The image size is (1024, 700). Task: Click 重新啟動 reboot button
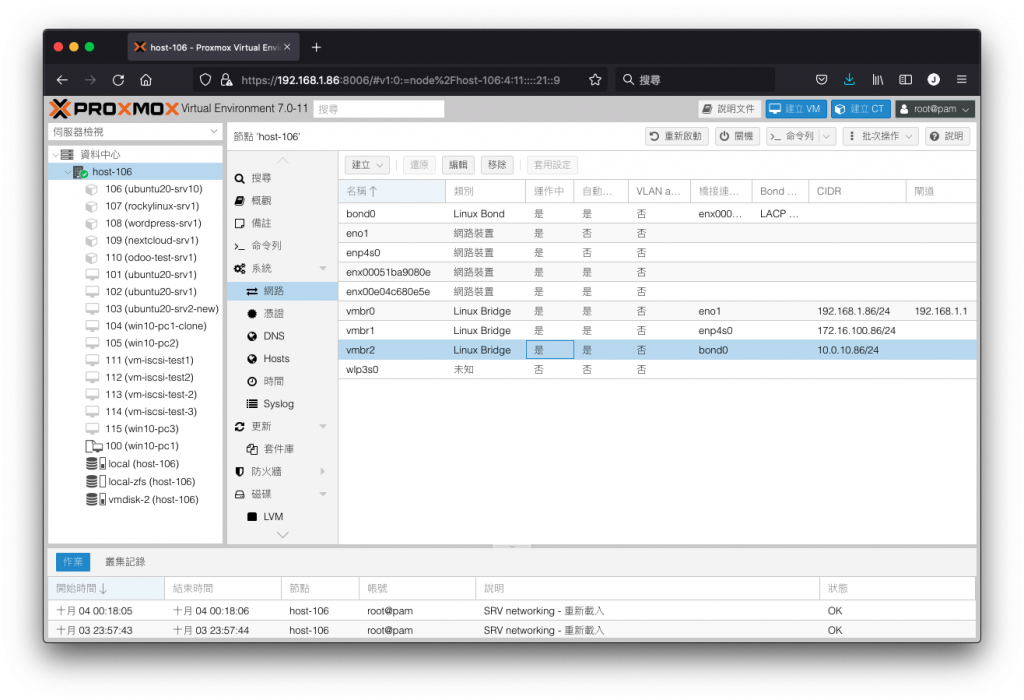[677, 136]
